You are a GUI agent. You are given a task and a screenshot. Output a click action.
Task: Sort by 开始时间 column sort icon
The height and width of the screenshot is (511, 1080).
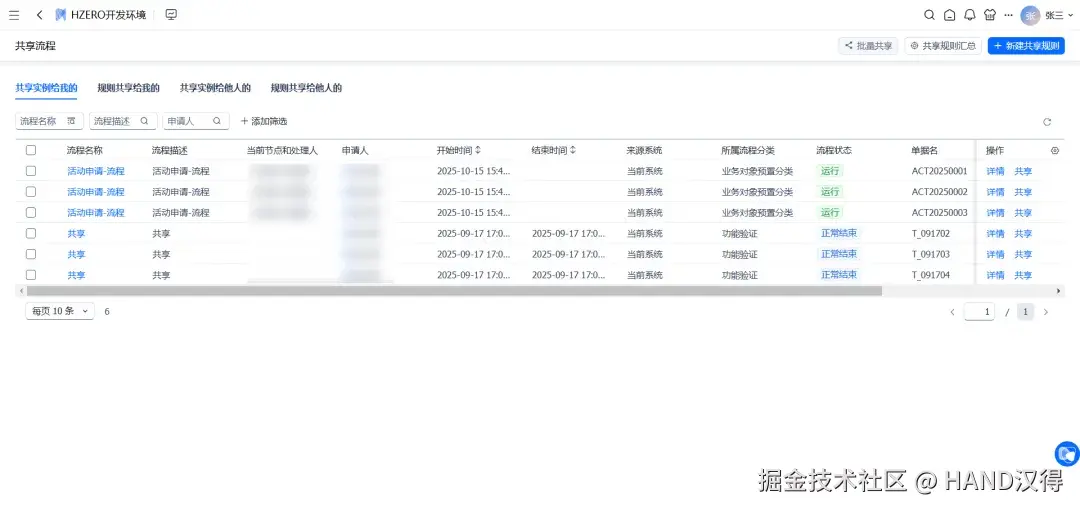478,150
